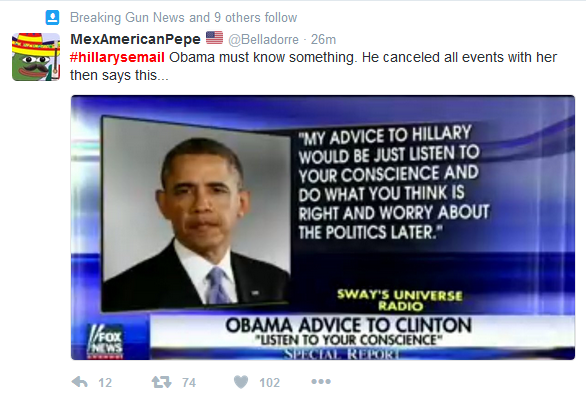Open the three-dot more options menu
The width and height of the screenshot is (586, 401).
[321, 382]
